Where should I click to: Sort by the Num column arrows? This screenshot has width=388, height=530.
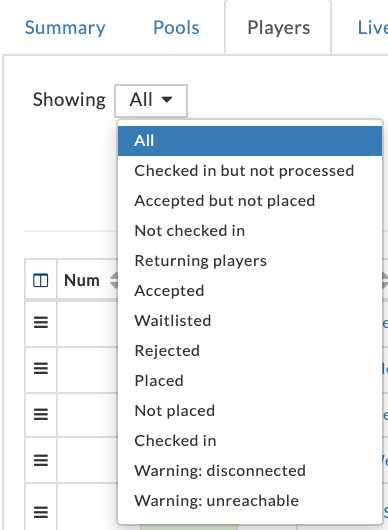pos(114,281)
